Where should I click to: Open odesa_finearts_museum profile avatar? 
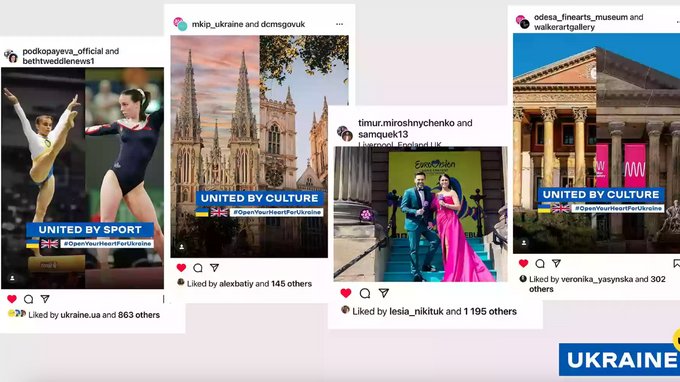pyautogui.click(x=522, y=22)
